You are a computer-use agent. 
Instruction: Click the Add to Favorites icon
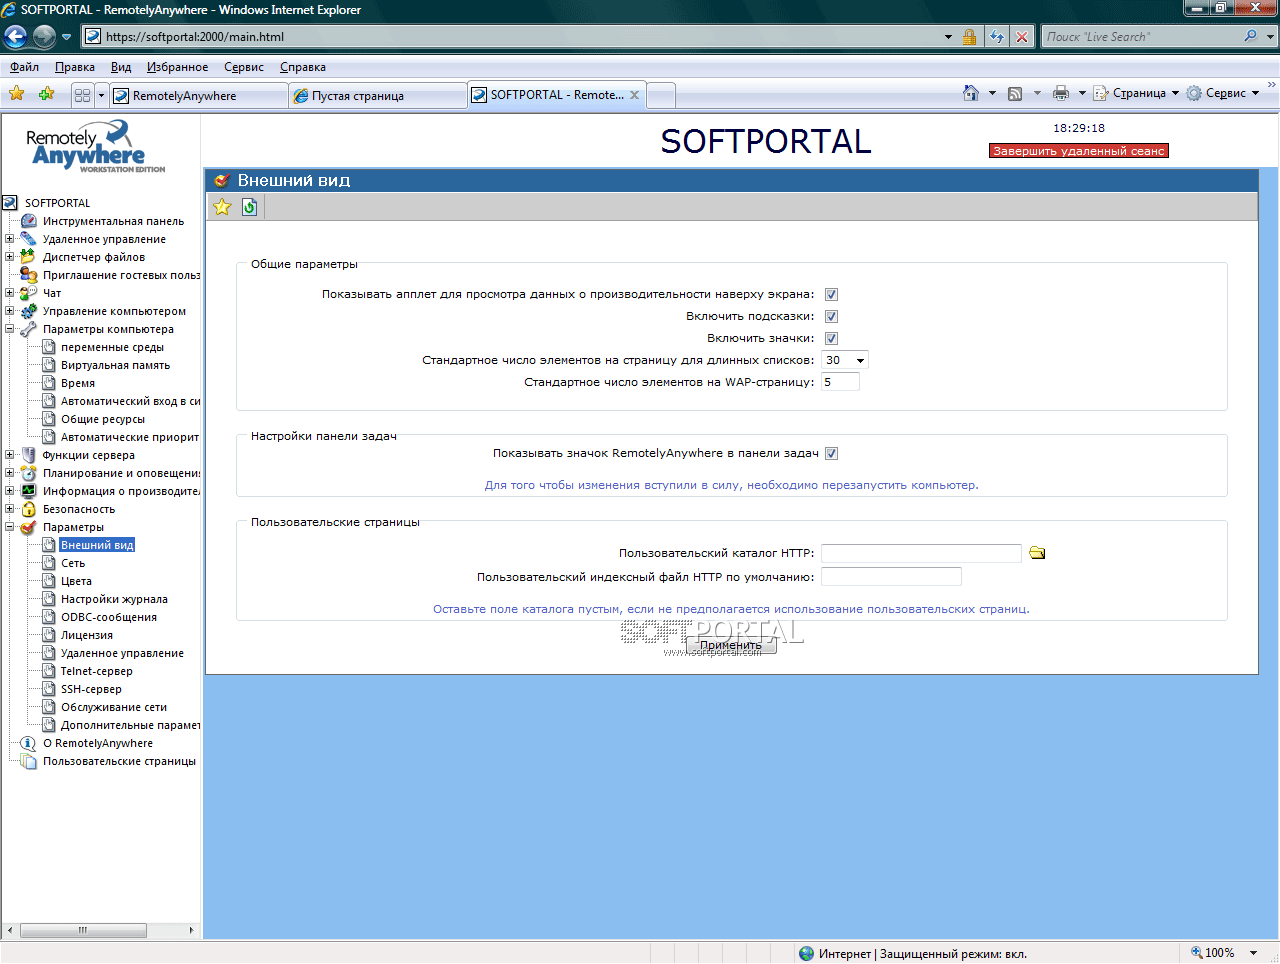click(46, 94)
